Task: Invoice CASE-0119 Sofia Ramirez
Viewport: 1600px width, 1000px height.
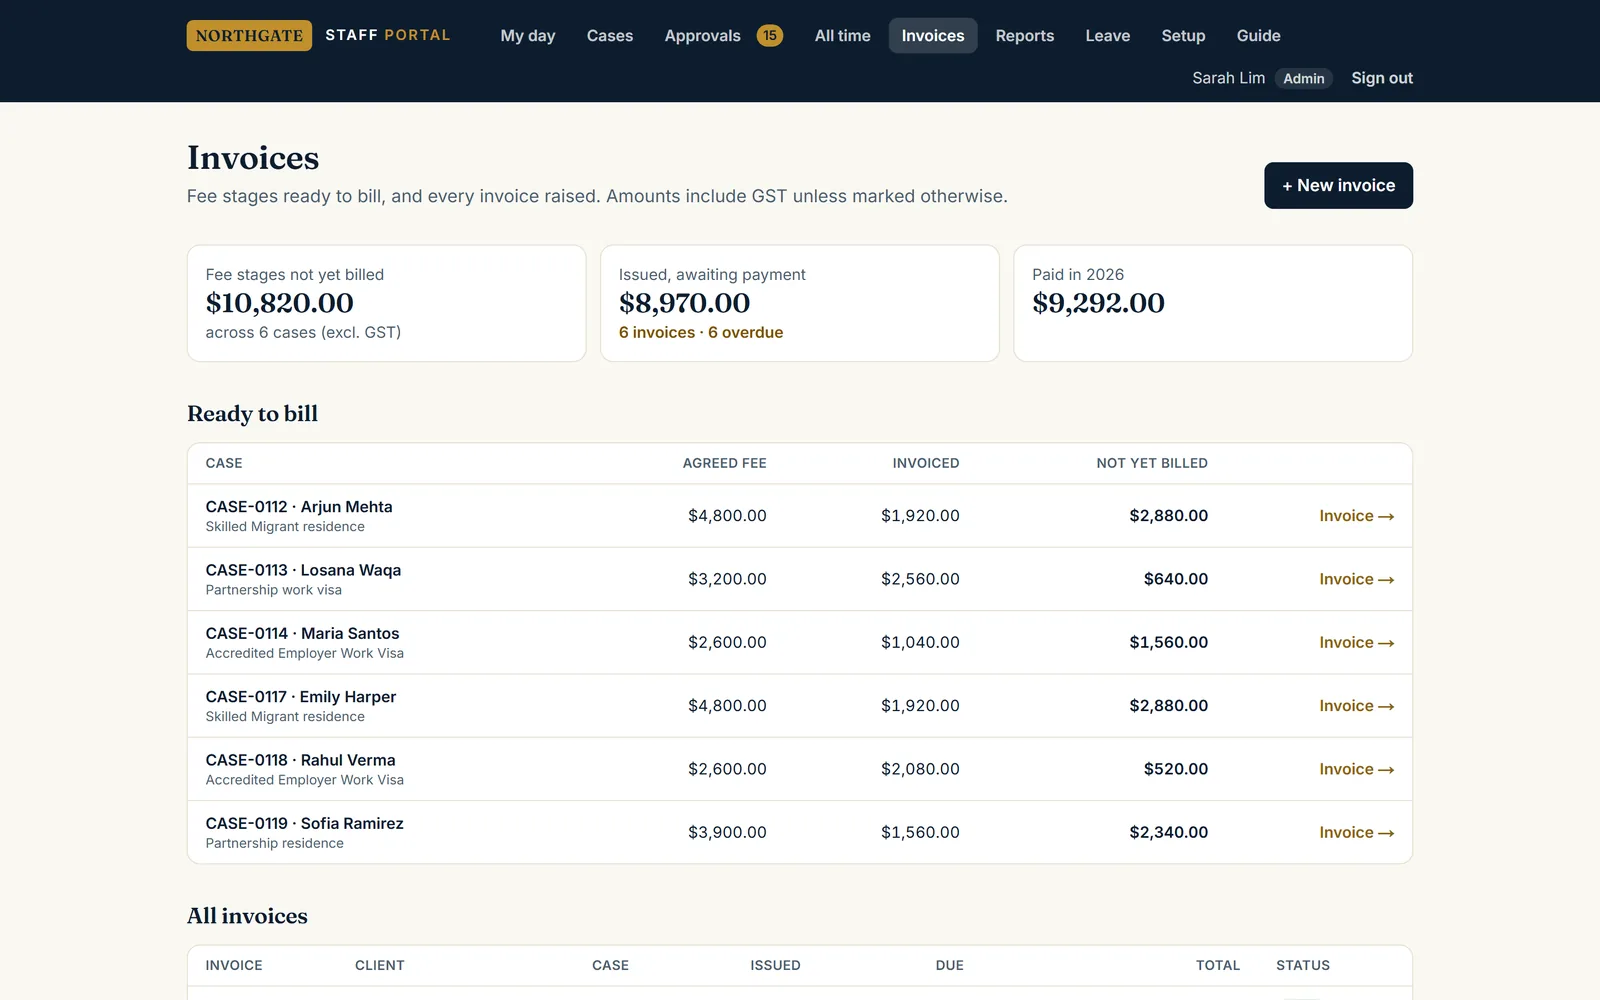Action: tap(1356, 832)
